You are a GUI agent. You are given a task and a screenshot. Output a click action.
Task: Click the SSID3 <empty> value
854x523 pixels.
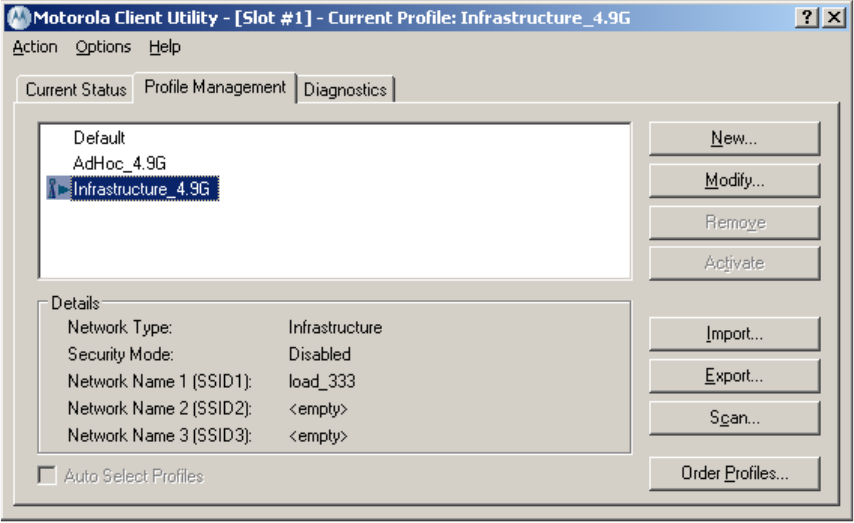click(x=318, y=436)
